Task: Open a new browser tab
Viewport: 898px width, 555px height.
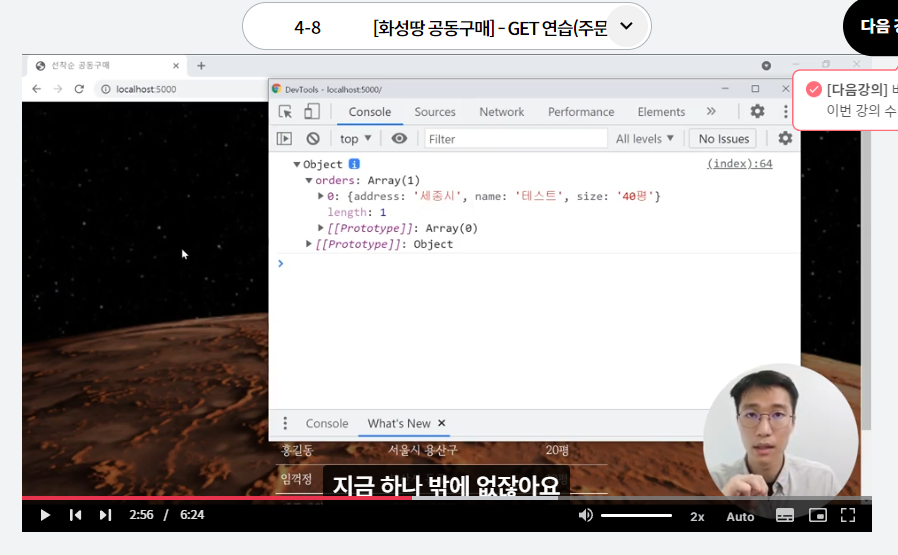Action: tap(201, 66)
